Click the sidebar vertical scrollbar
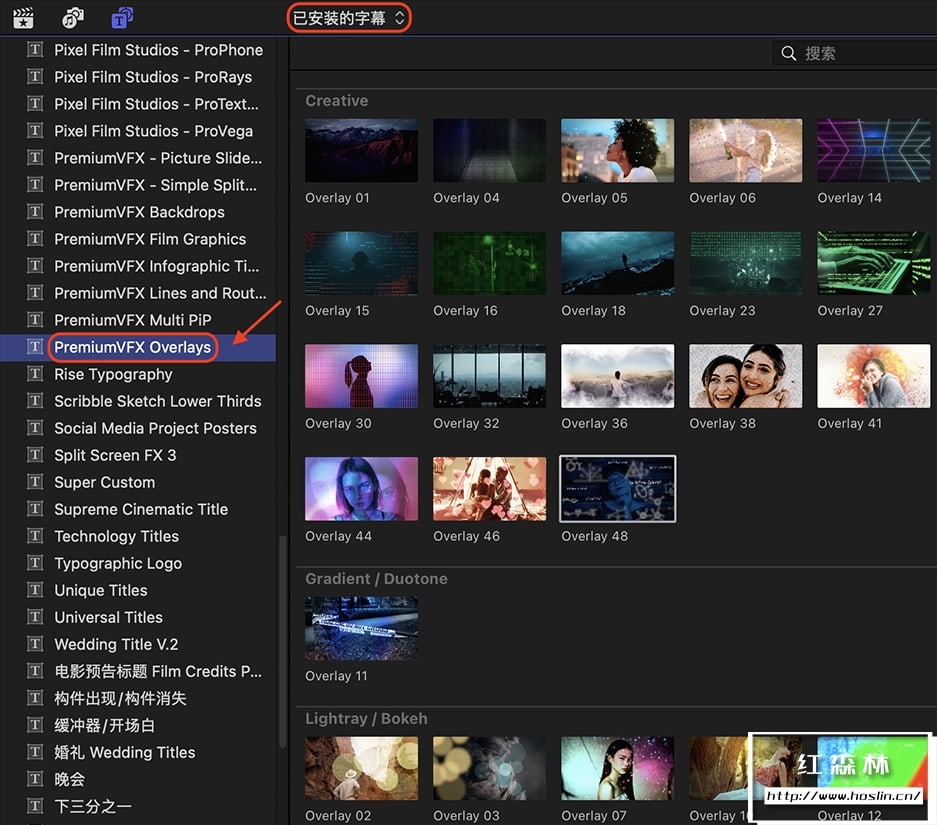 pos(283,642)
